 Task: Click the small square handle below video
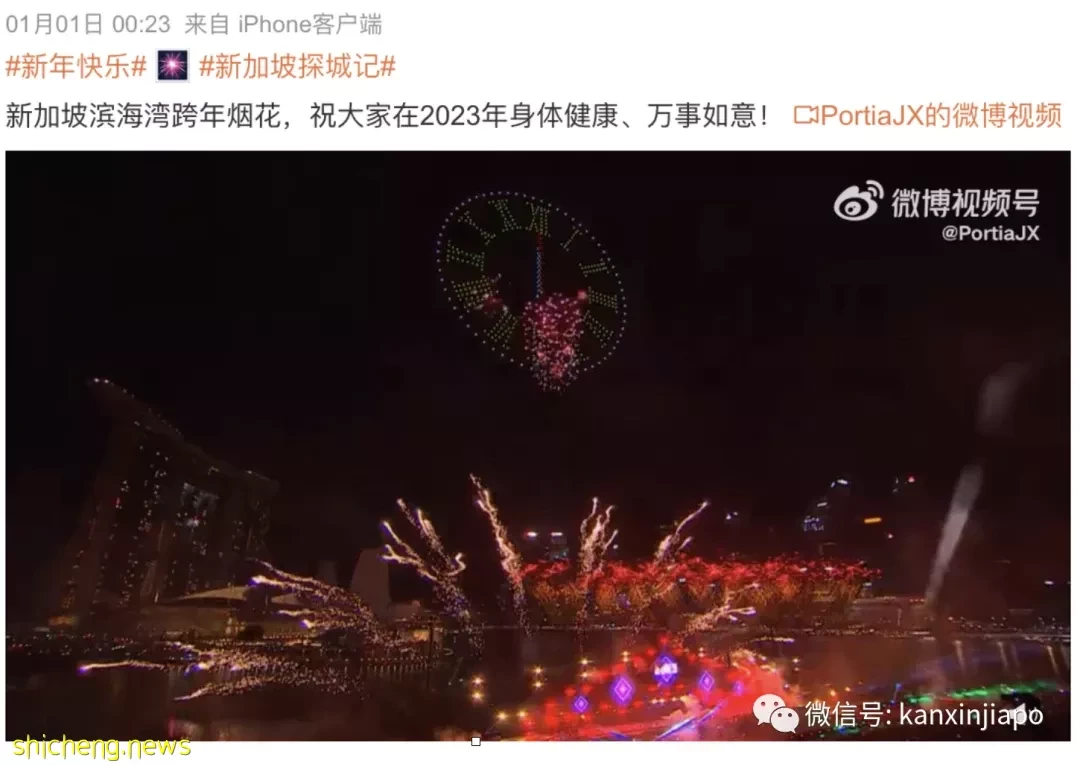click(x=475, y=741)
